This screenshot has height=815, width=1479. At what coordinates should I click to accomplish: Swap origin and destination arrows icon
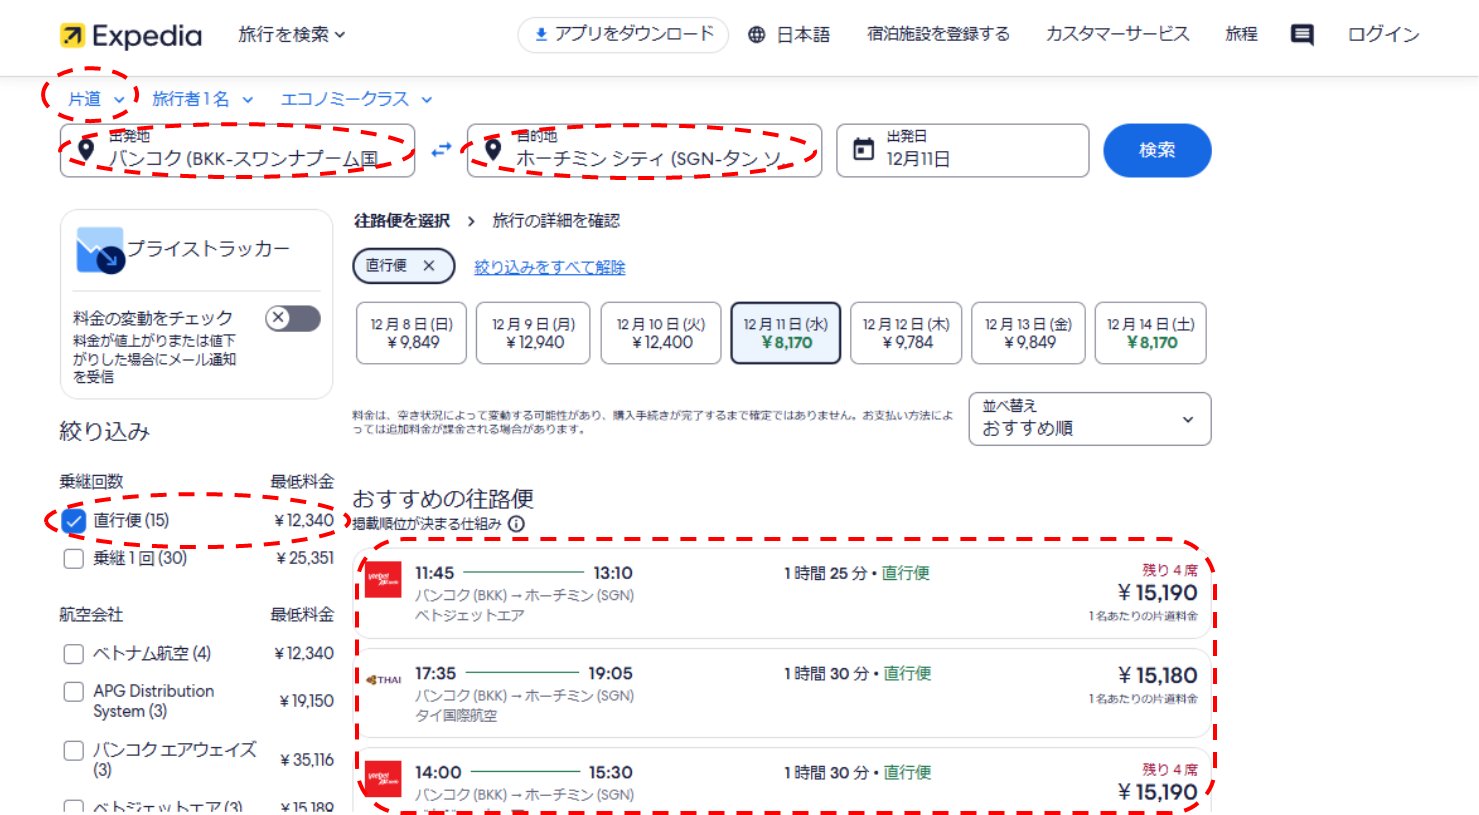[x=441, y=150]
